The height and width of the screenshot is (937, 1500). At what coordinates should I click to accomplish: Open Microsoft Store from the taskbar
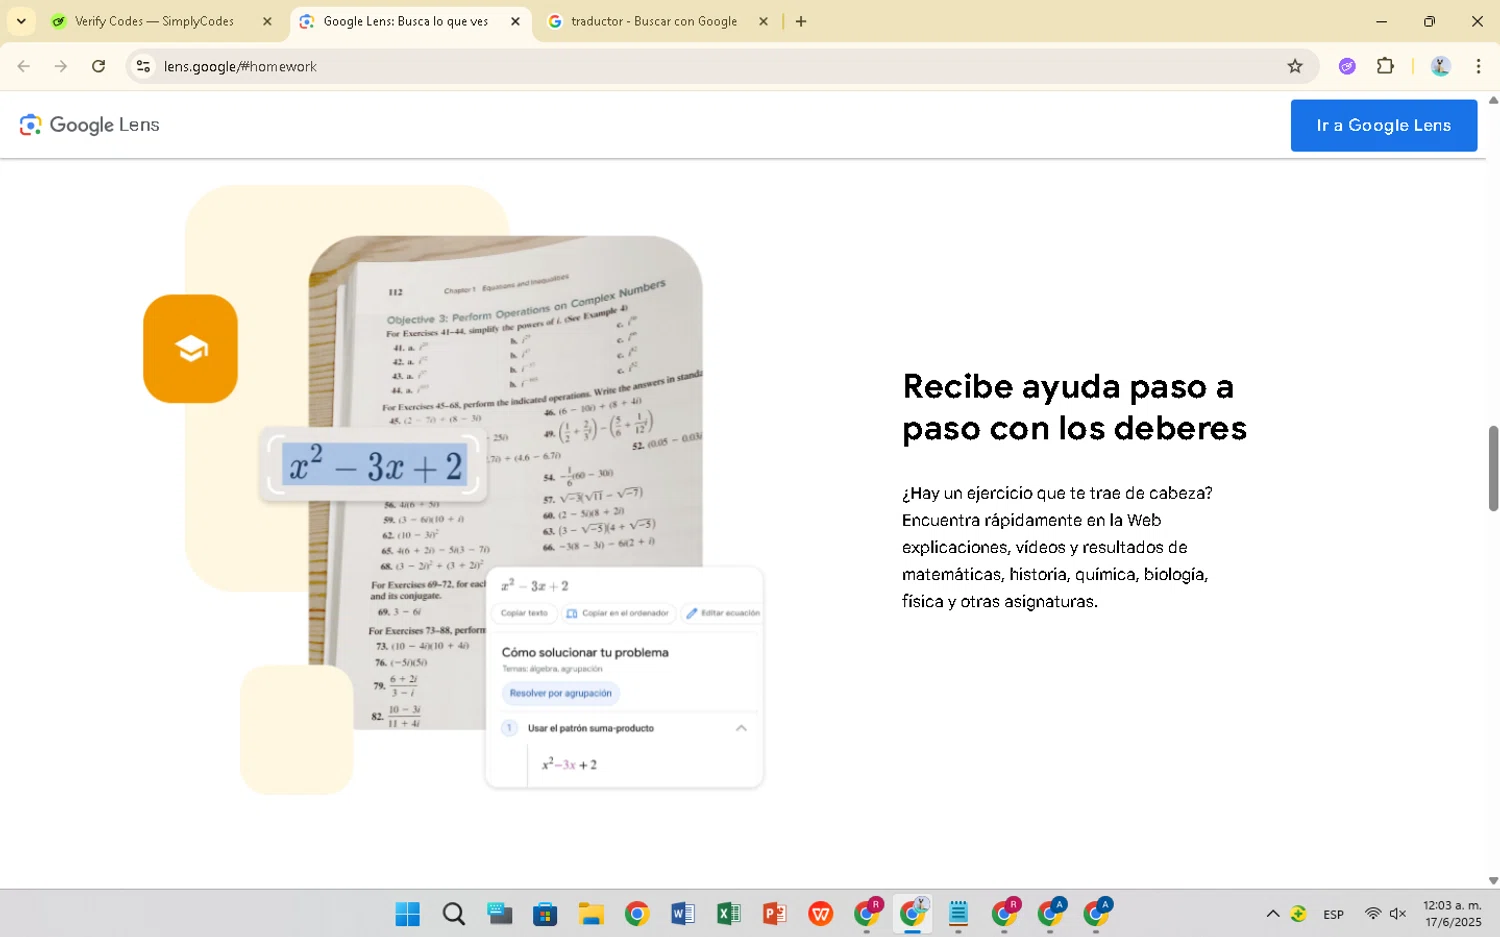(545, 914)
